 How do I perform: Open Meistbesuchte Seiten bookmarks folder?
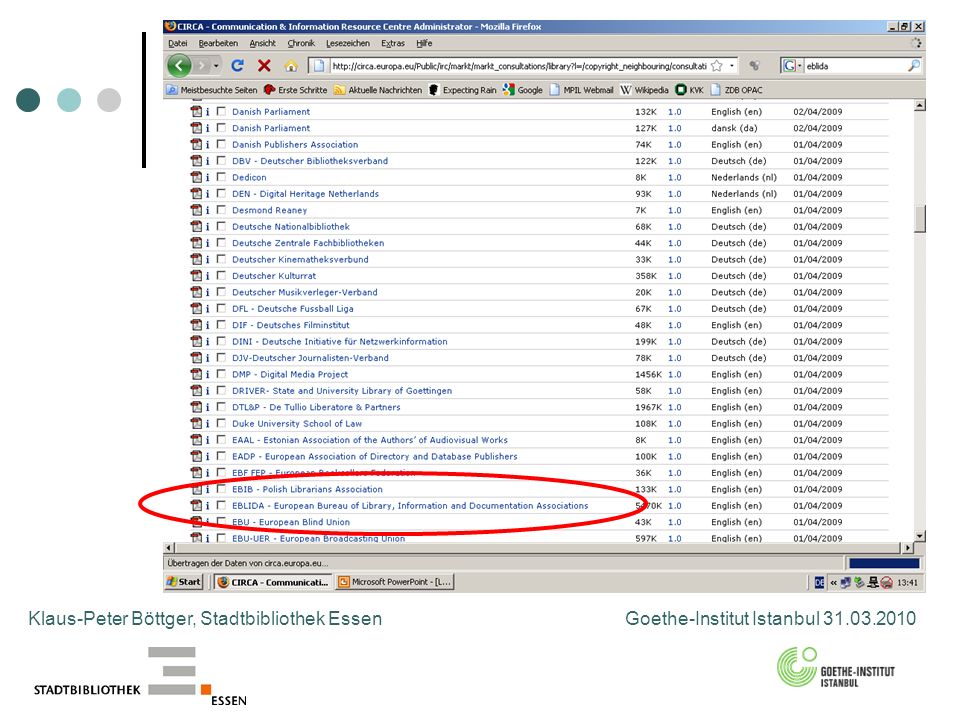[212, 90]
